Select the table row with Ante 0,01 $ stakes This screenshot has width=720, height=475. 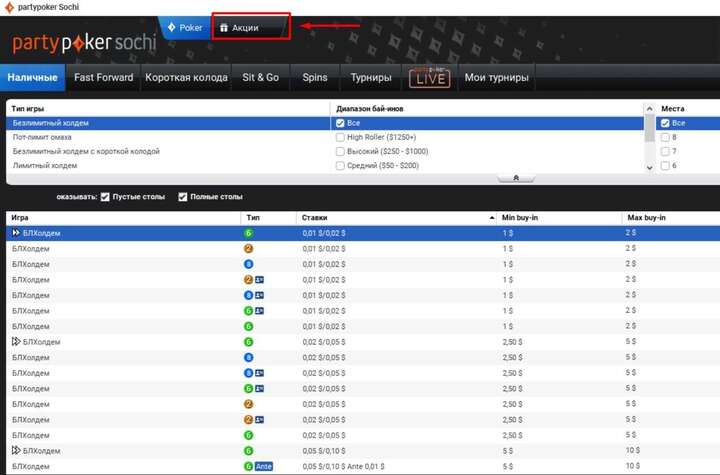coord(363,466)
